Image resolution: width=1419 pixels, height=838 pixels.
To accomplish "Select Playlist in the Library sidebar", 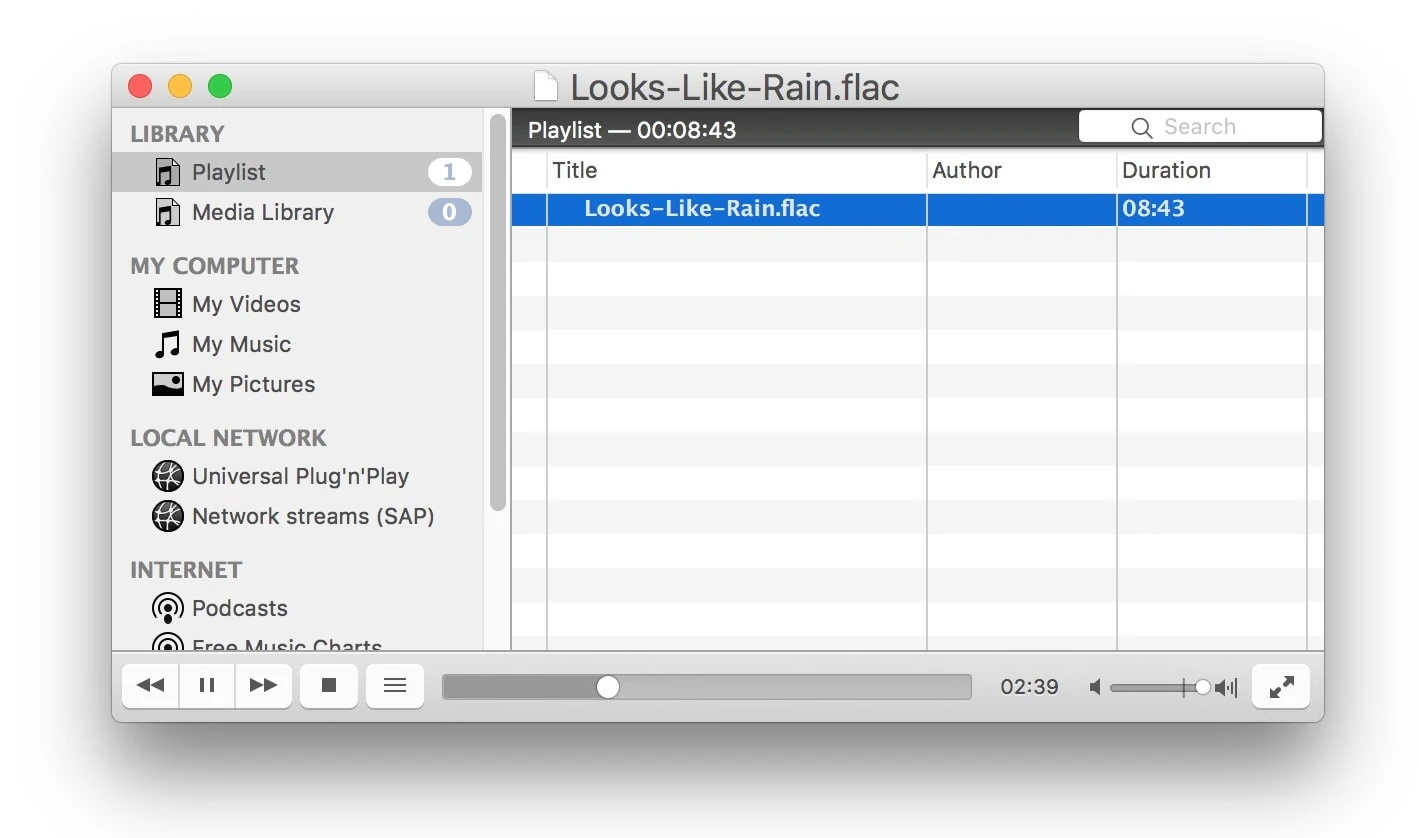I will tap(229, 172).
